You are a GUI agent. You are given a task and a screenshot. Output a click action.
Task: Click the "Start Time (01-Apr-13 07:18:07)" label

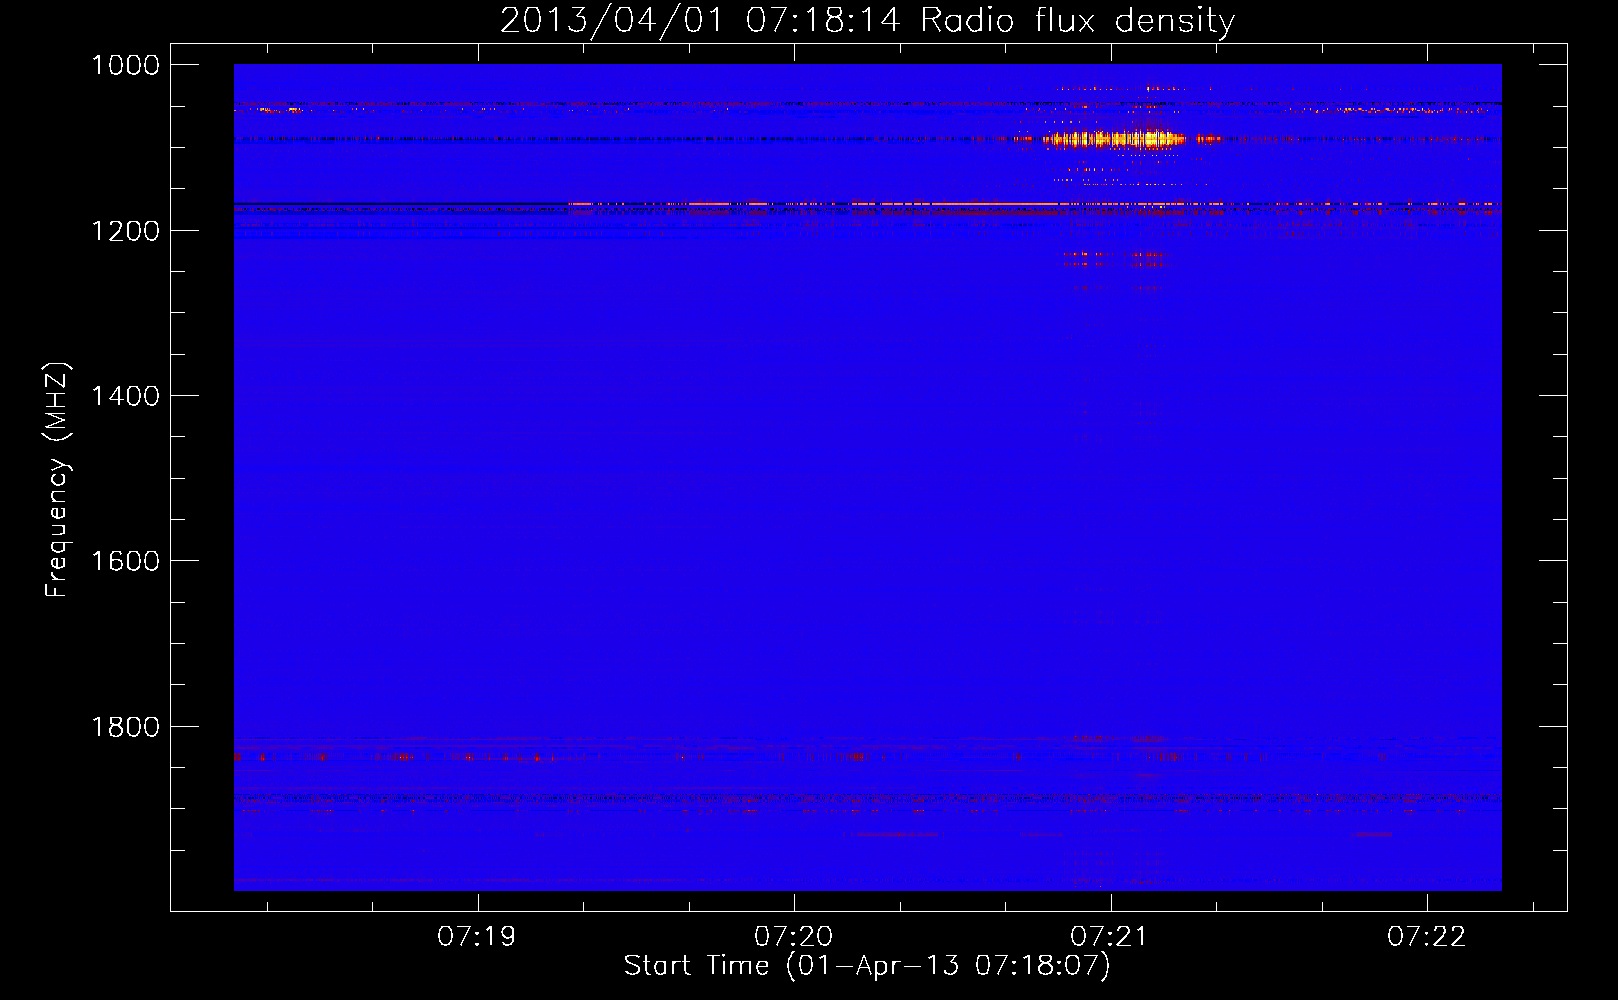pos(867,966)
